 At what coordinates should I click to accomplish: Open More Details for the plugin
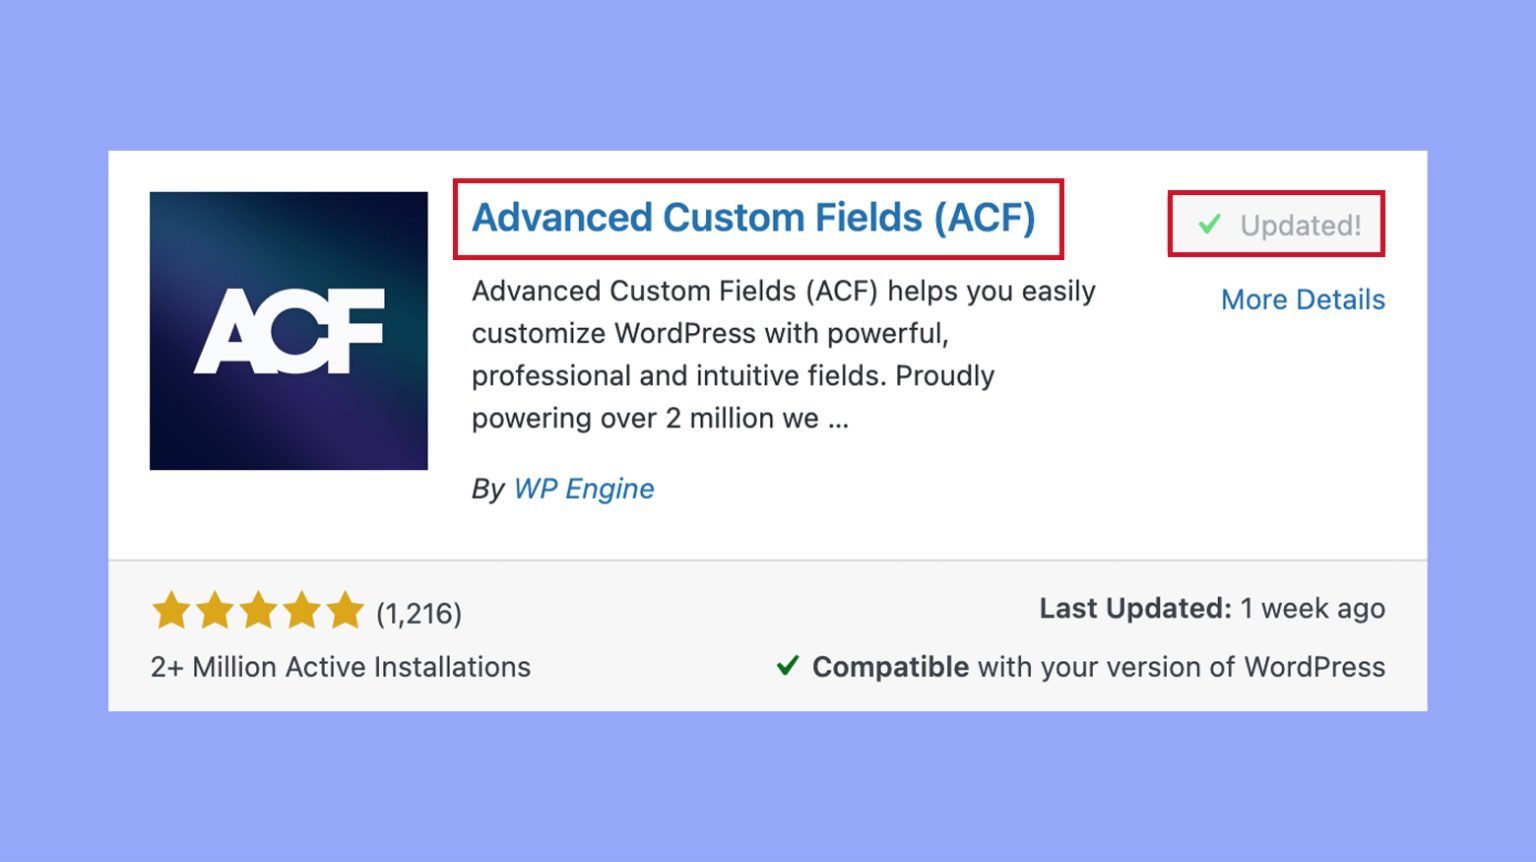[1303, 299]
